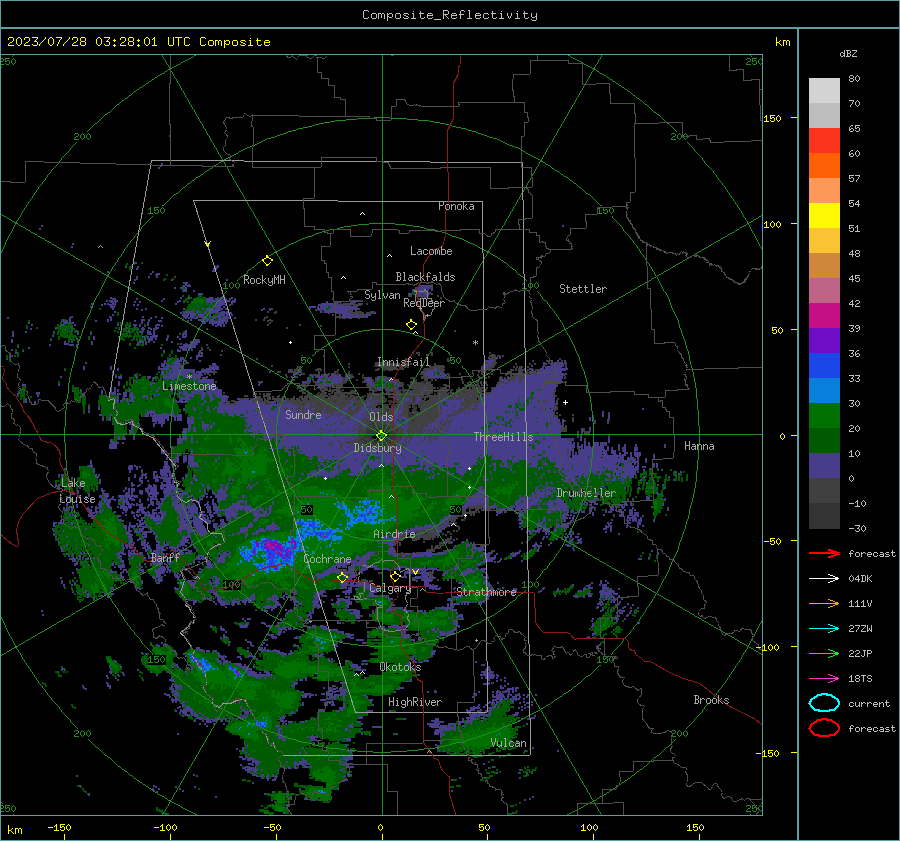Screen dimensions: 900x841
Task: Select the slate-purple 10 dBZ swatch
Action: pyautogui.click(x=824, y=465)
